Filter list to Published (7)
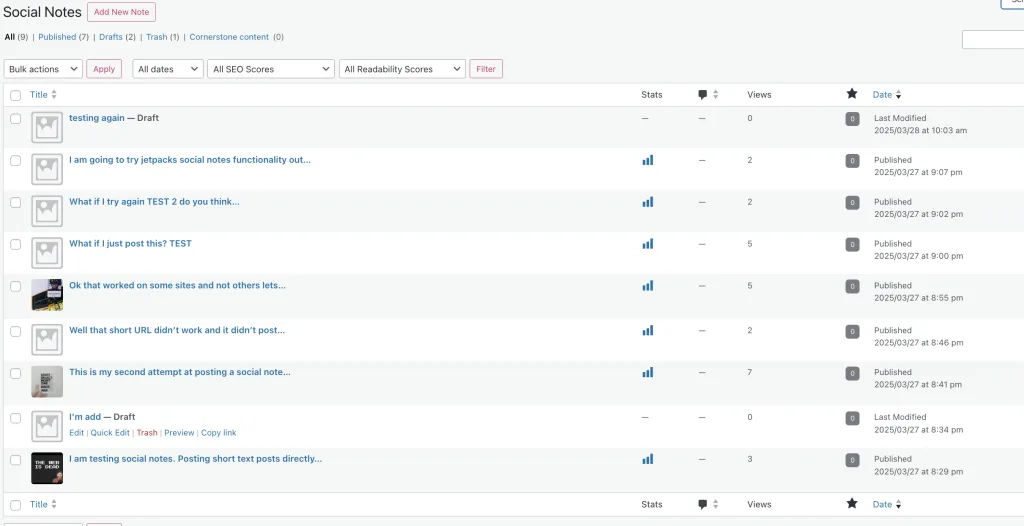The image size is (1024, 526). click(x=63, y=37)
